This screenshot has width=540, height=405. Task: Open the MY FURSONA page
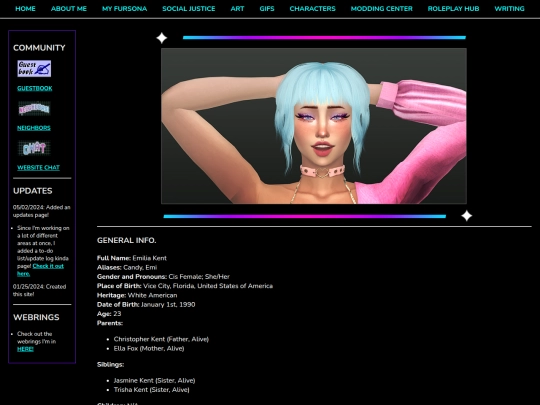pyautogui.click(x=124, y=9)
